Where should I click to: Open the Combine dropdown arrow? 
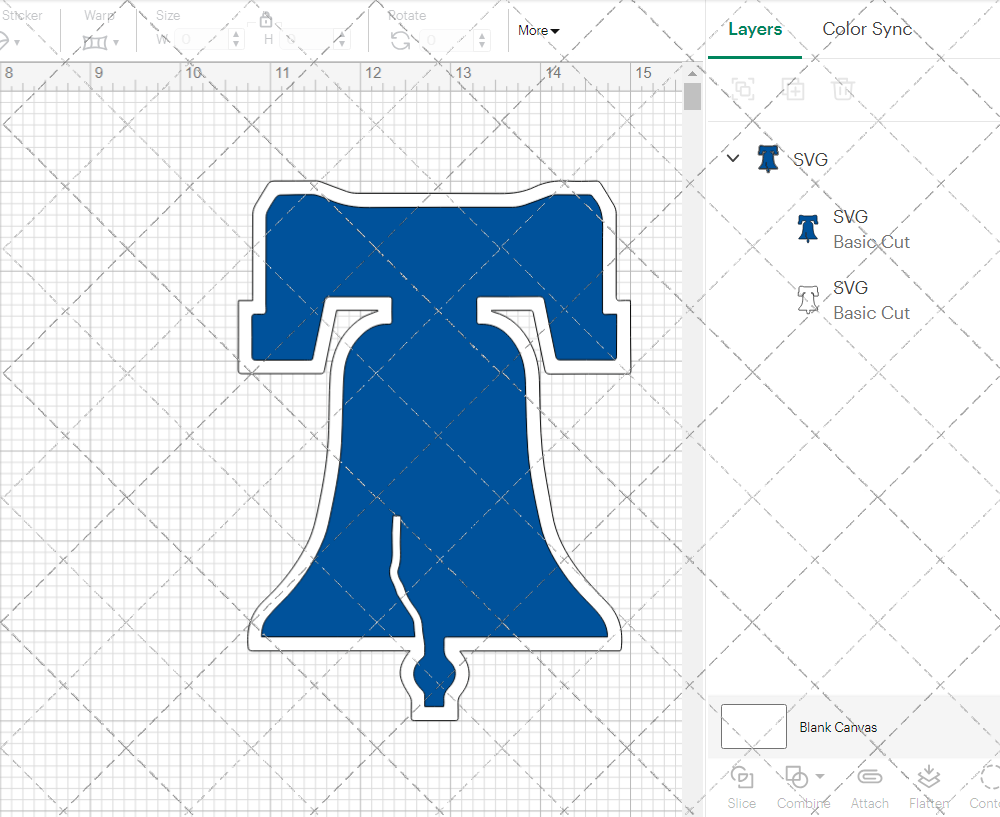pyautogui.click(x=820, y=776)
